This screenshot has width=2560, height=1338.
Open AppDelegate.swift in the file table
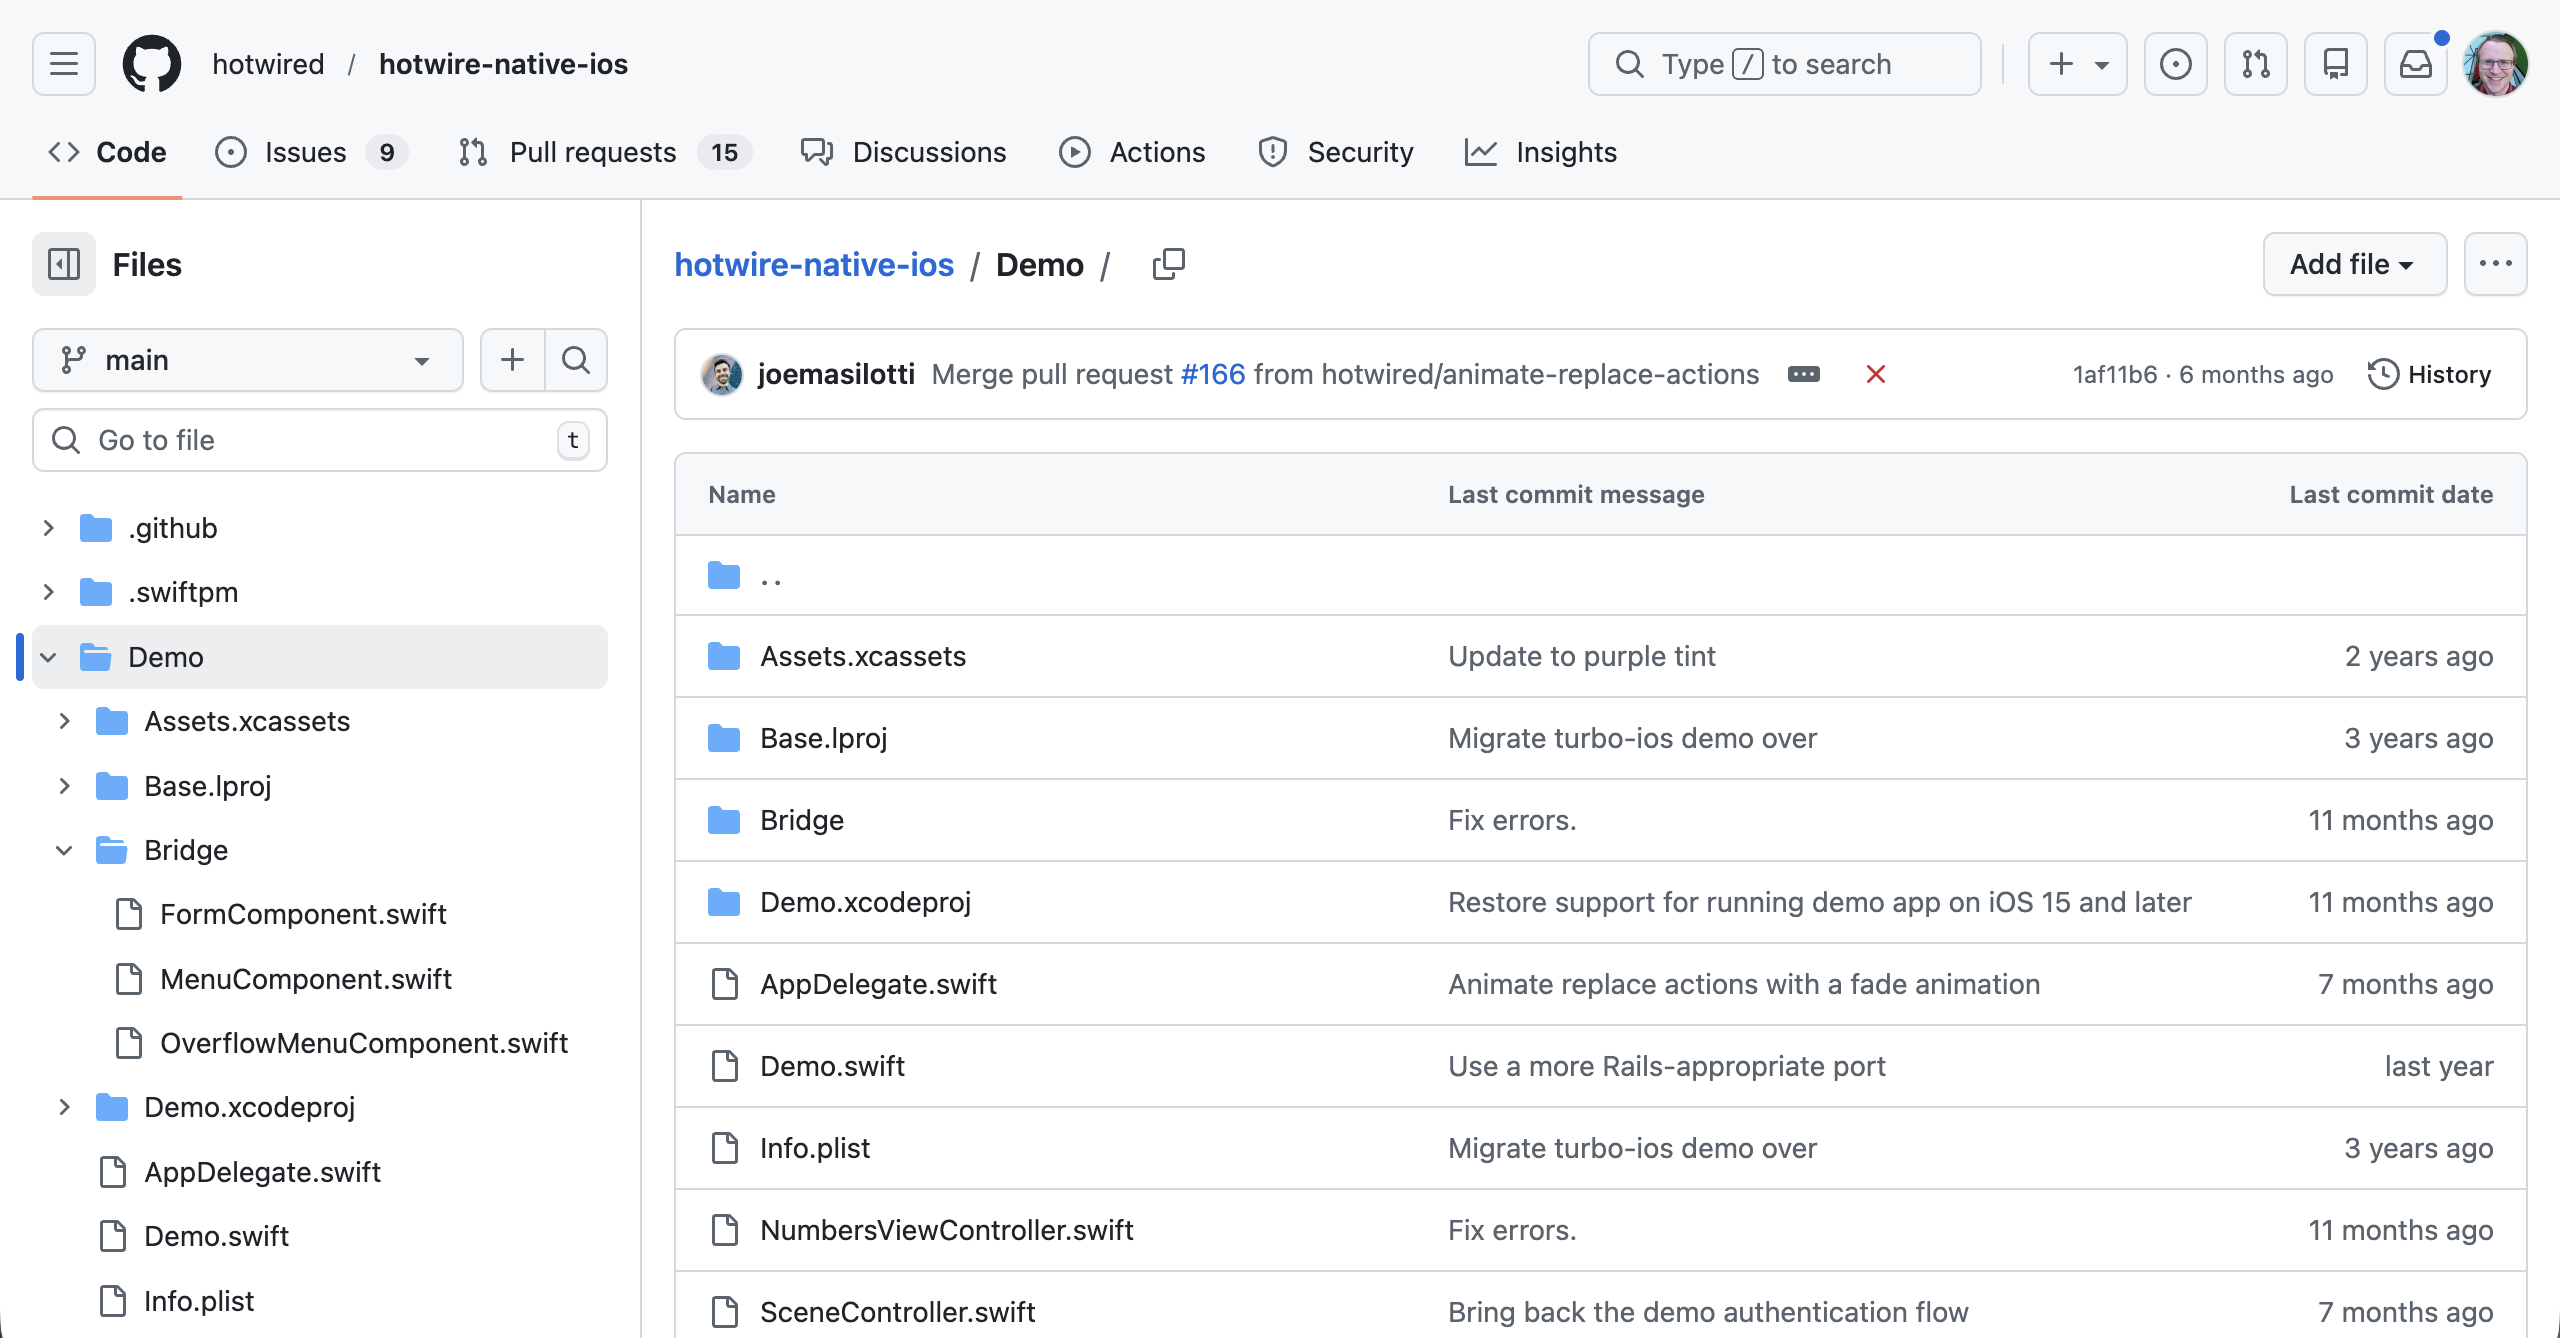[878, 984]
